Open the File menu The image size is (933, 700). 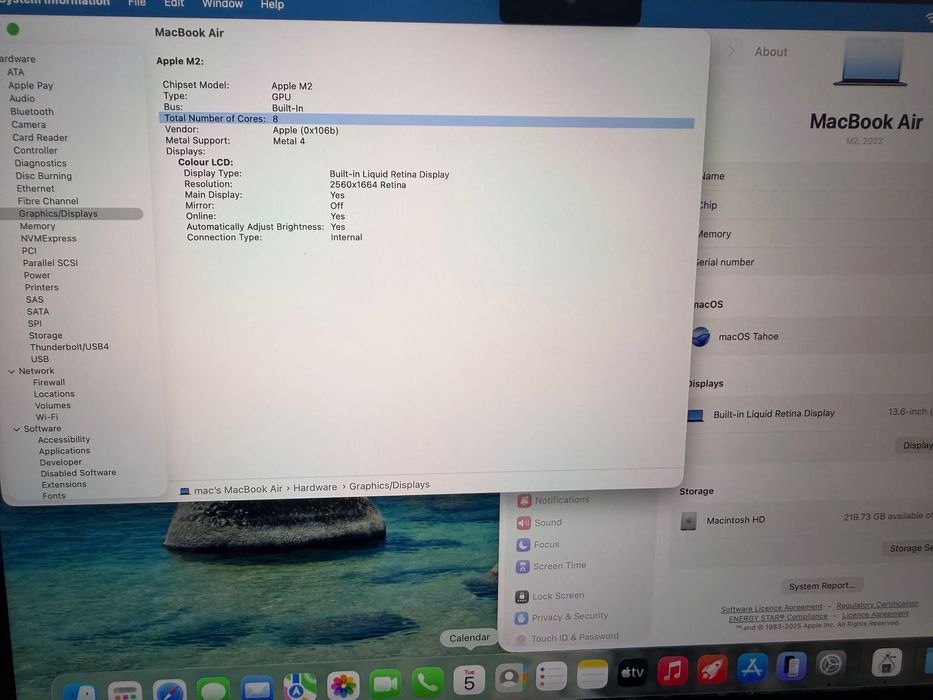tap(136, 3)
